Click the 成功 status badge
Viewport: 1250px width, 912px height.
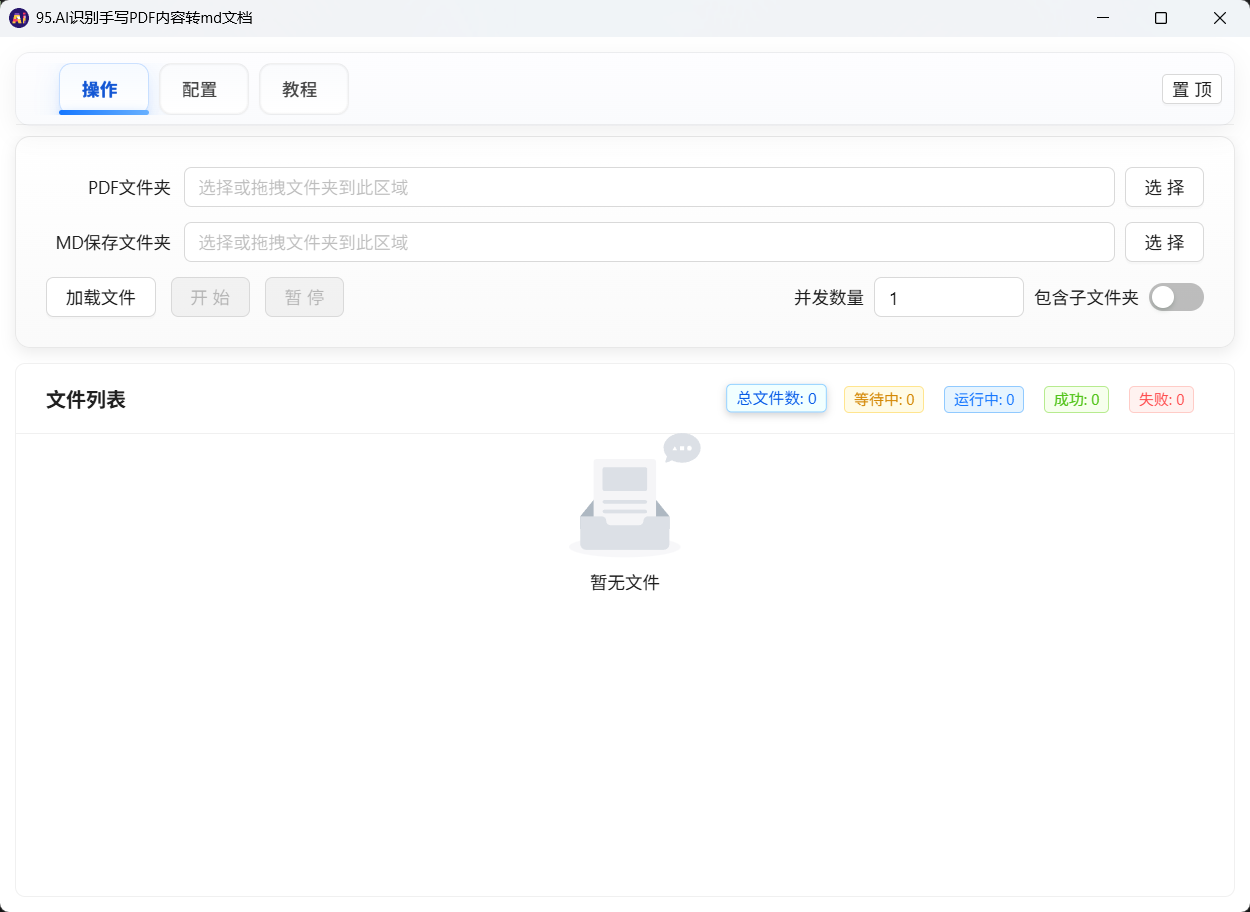(x=1076, y=399)
